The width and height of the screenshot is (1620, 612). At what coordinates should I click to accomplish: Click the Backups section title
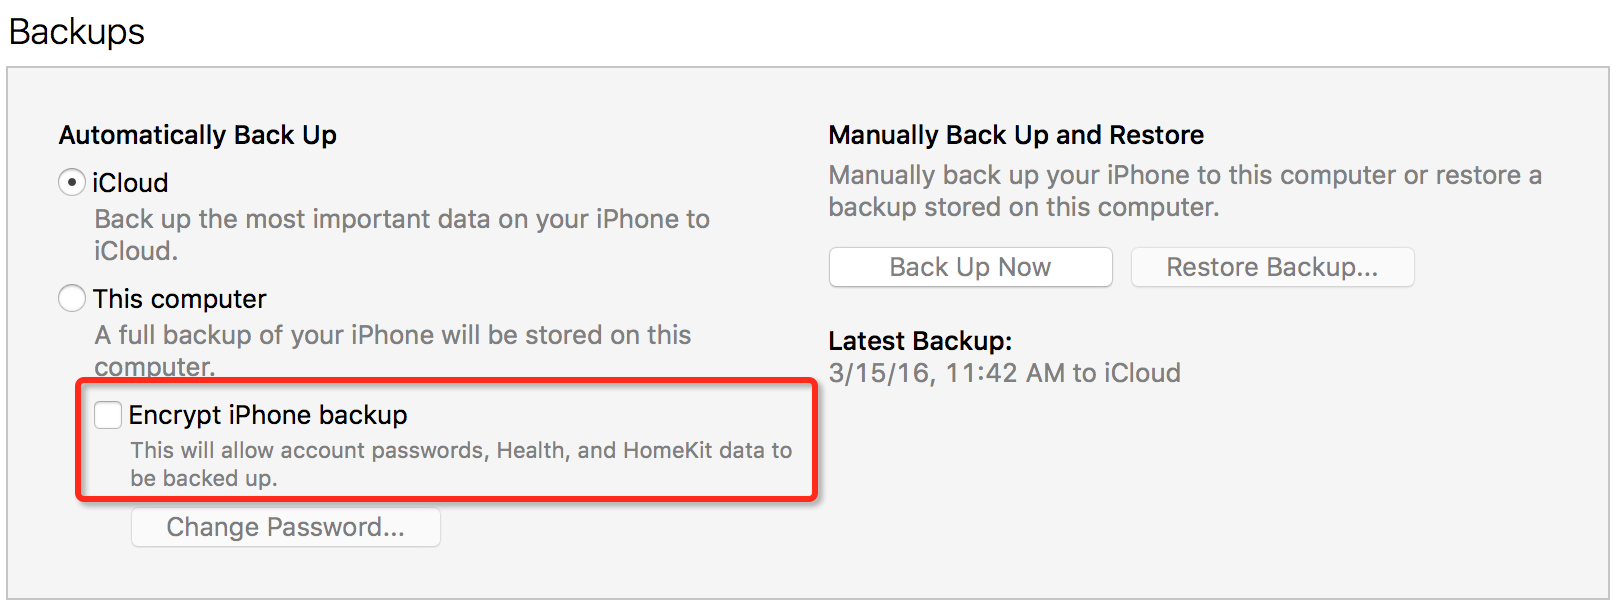[x=77, y=32]
